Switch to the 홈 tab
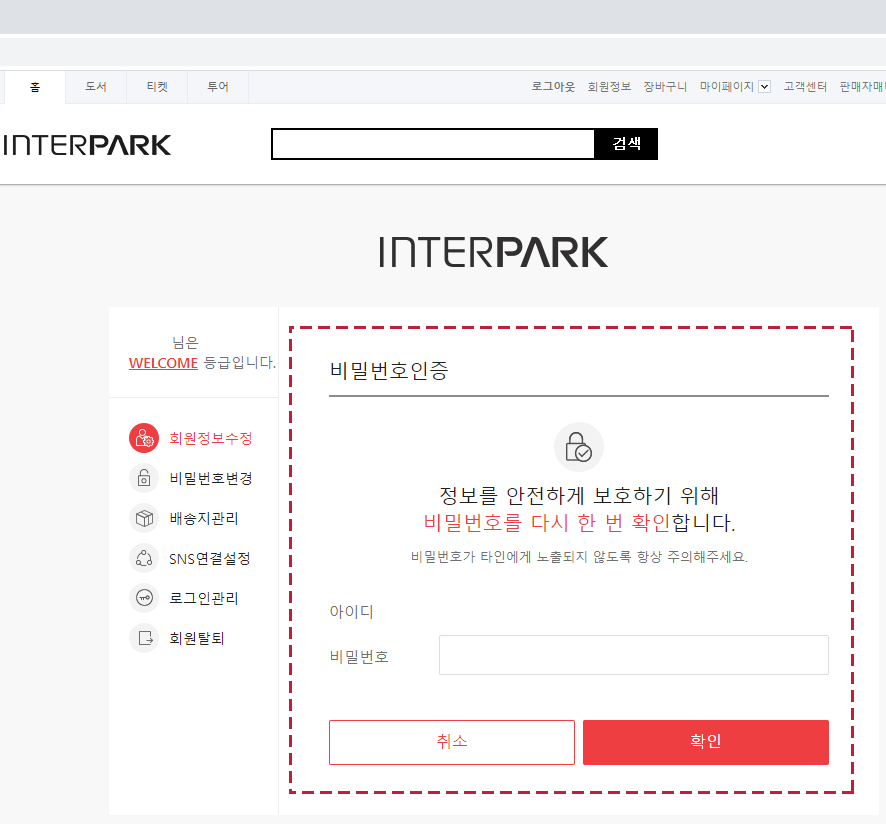 (x=35, y=87)
